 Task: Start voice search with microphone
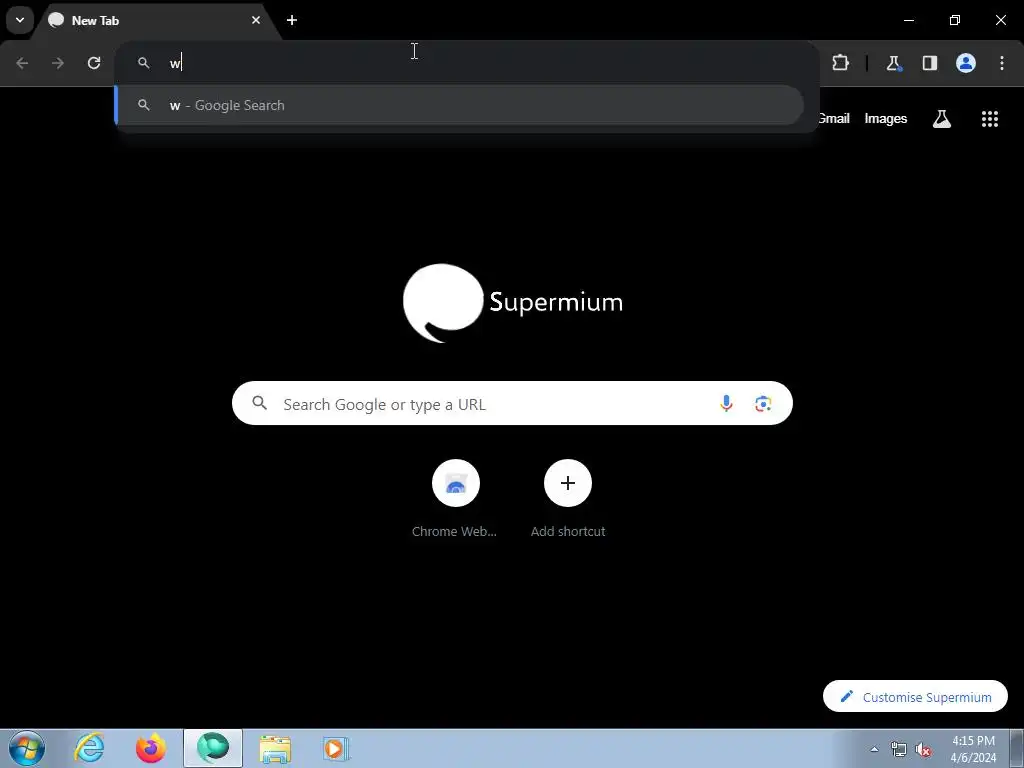point(726,404)
